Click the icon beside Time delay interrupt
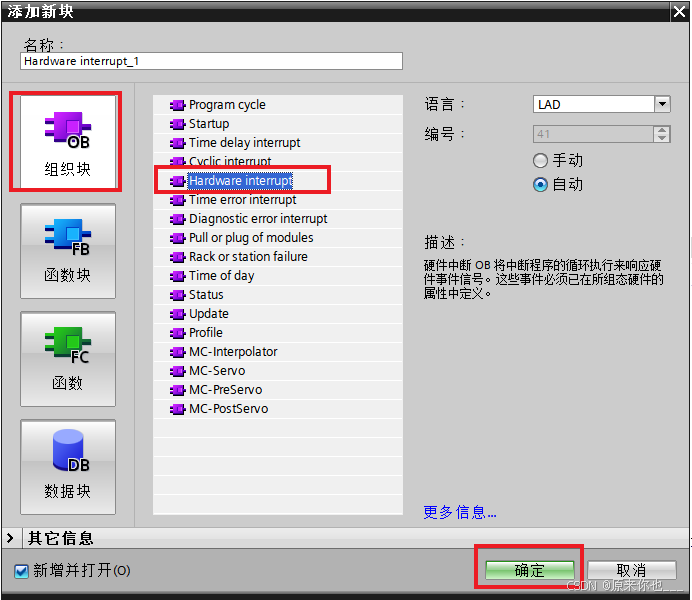Image resolution: width=692 pixels, height=600 pixels. 177,143
